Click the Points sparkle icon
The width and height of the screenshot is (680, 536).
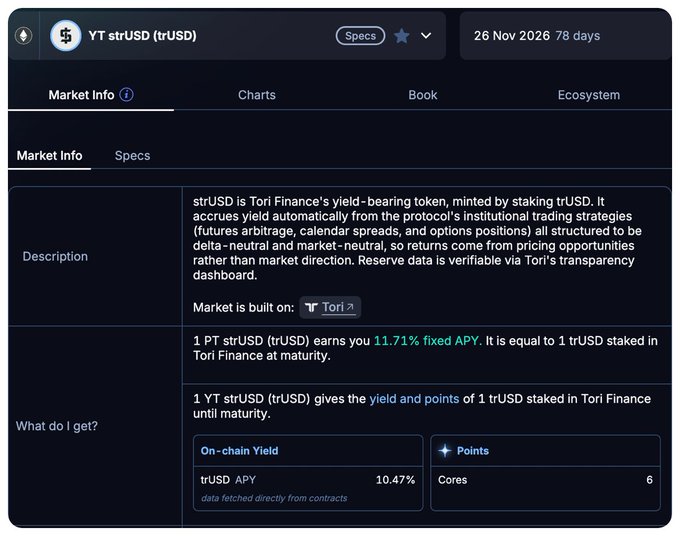(445, 451)
